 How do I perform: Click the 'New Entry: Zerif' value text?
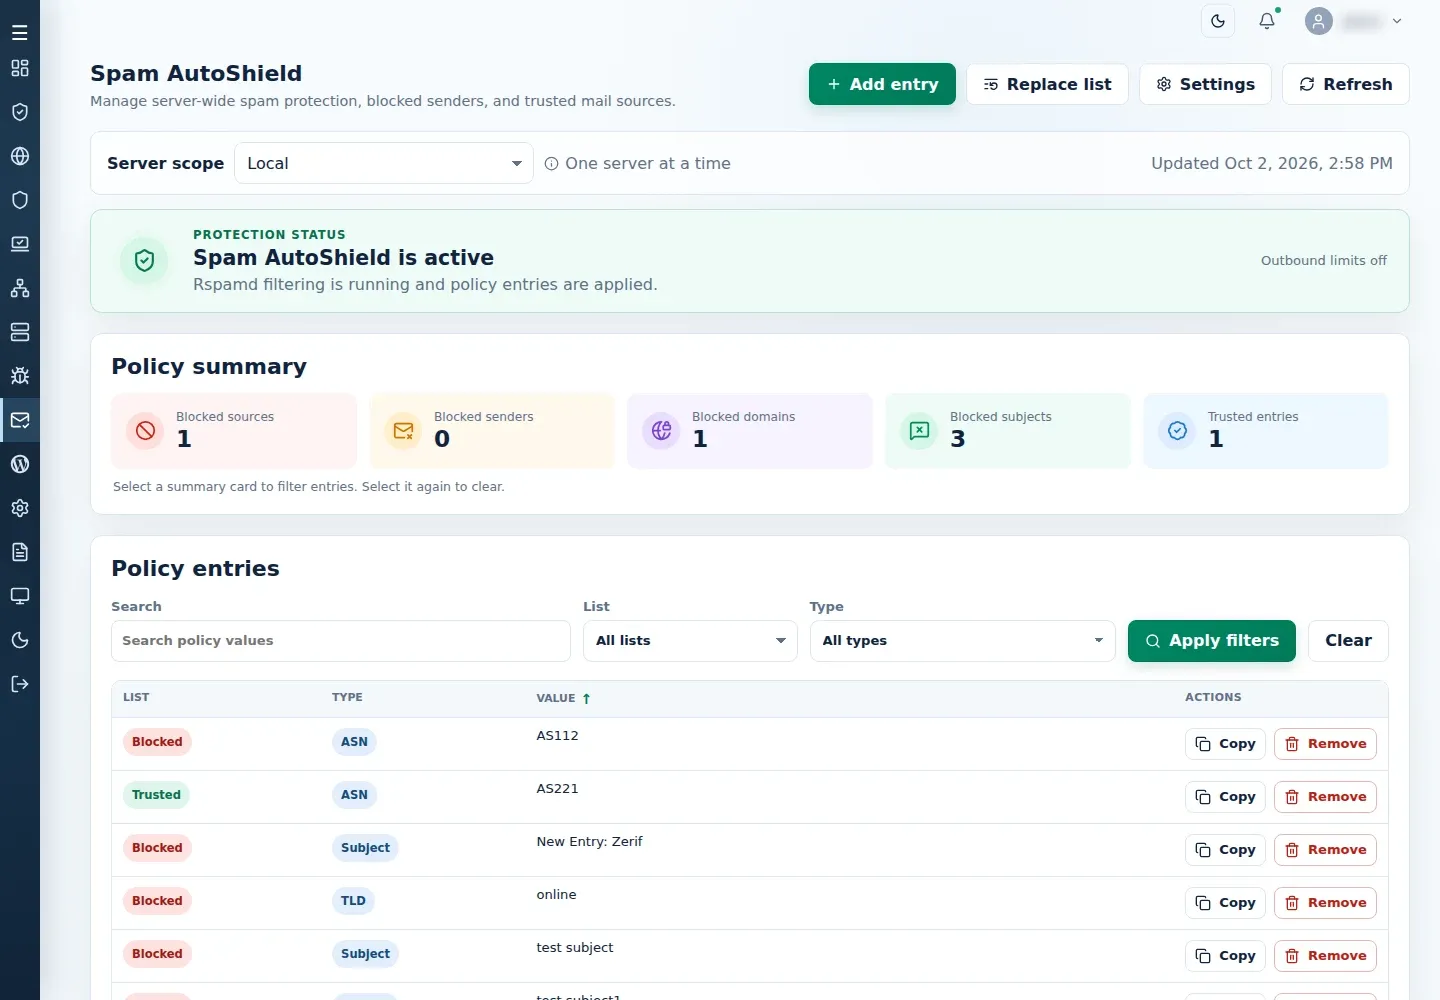589,842
